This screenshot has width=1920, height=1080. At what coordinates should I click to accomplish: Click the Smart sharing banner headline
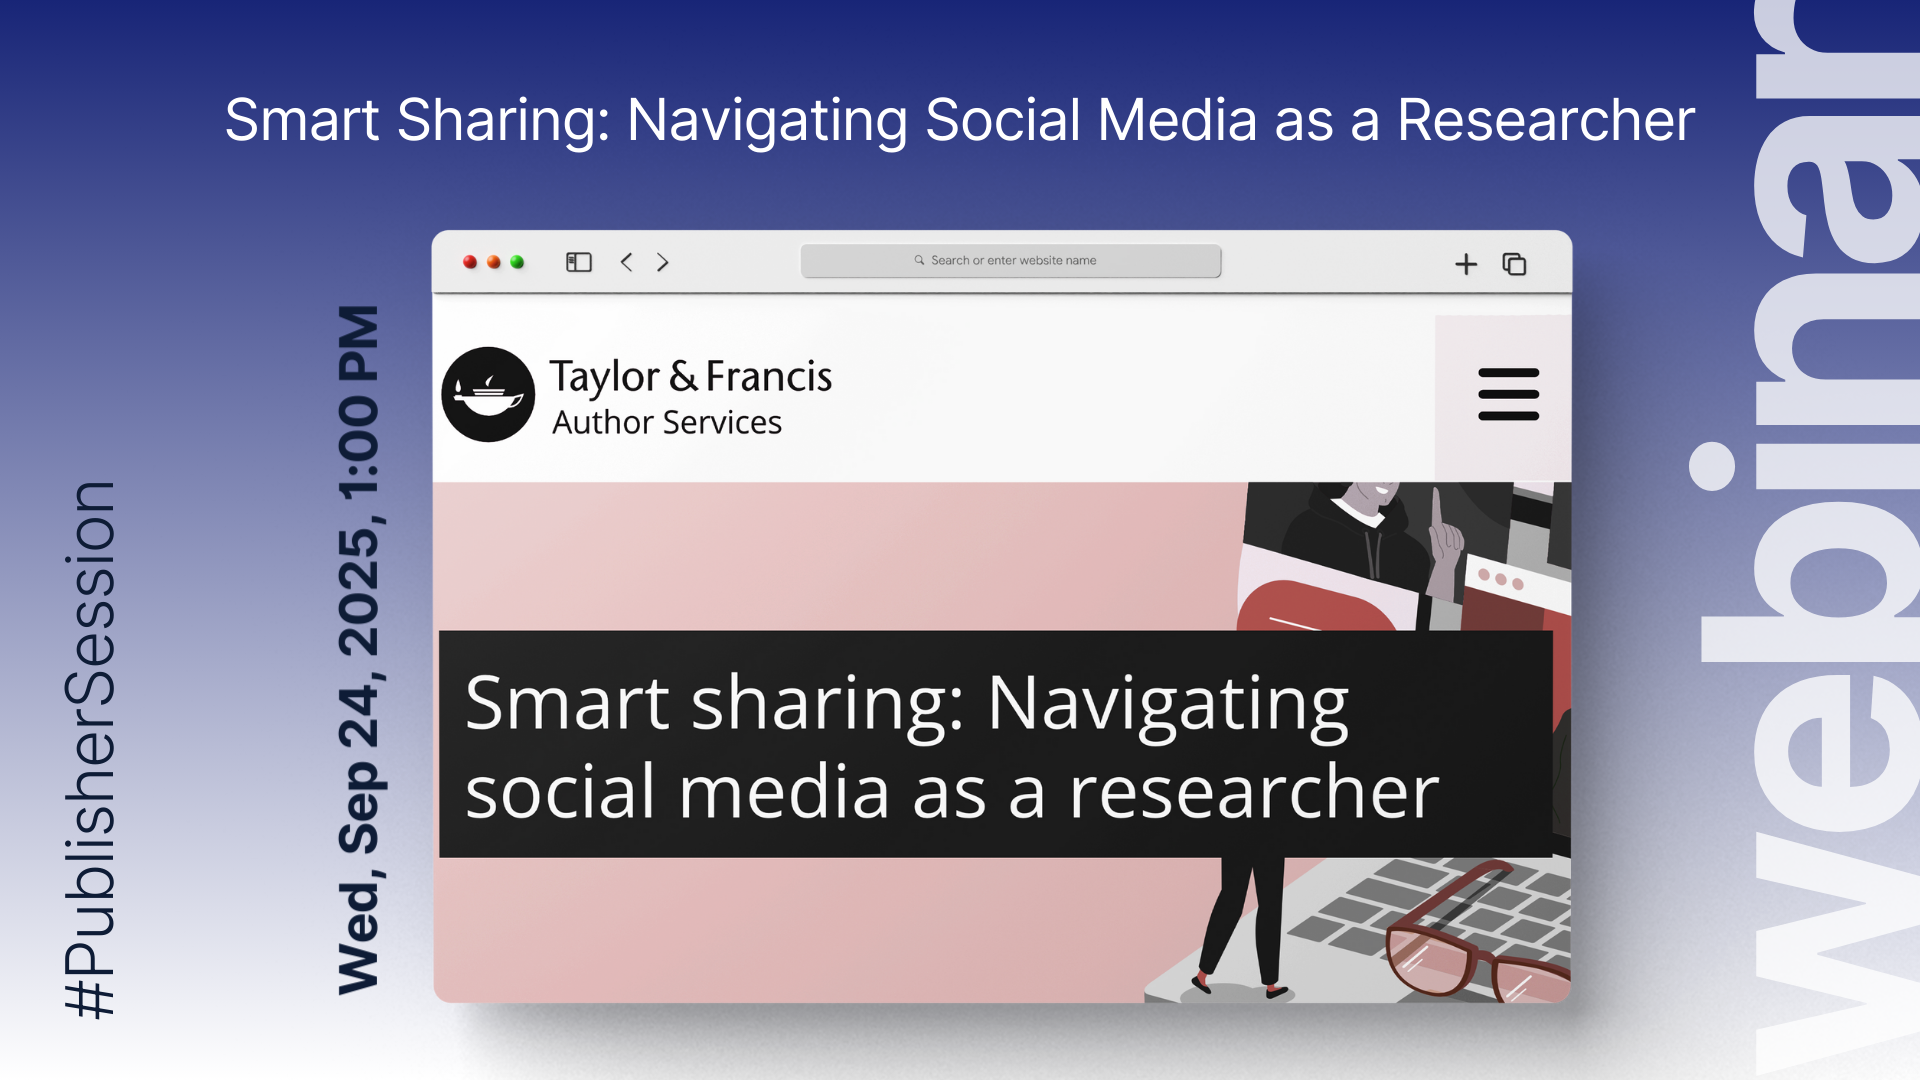[950, 745]
